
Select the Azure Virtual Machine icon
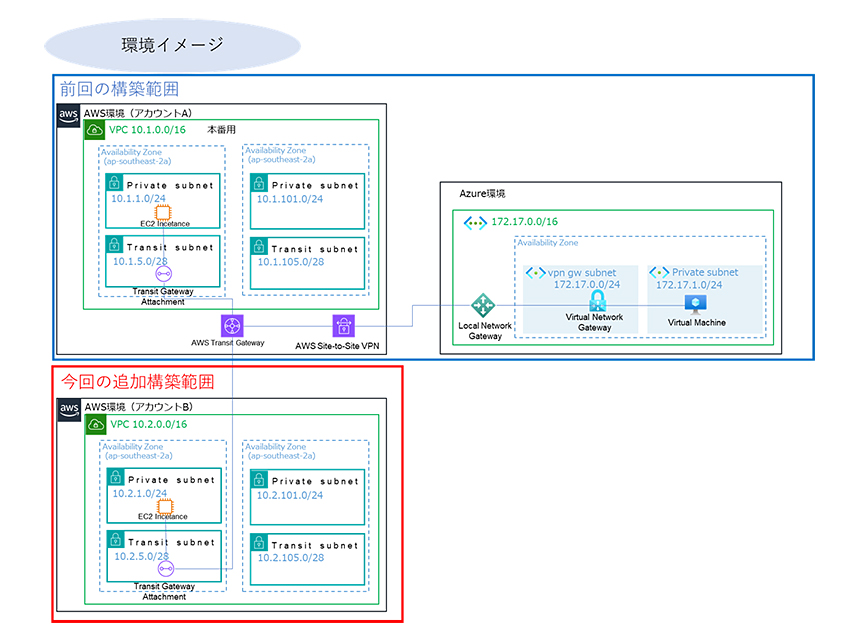point(695,303)
